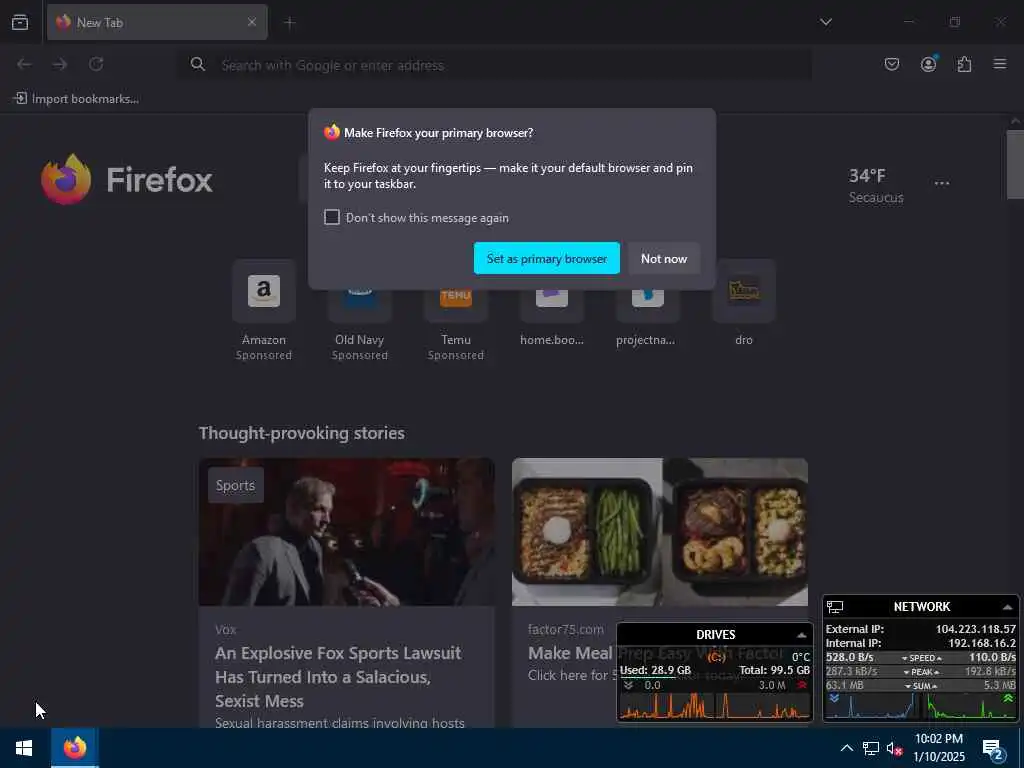Click the Used: 28.9 GB text

(655, 670)
